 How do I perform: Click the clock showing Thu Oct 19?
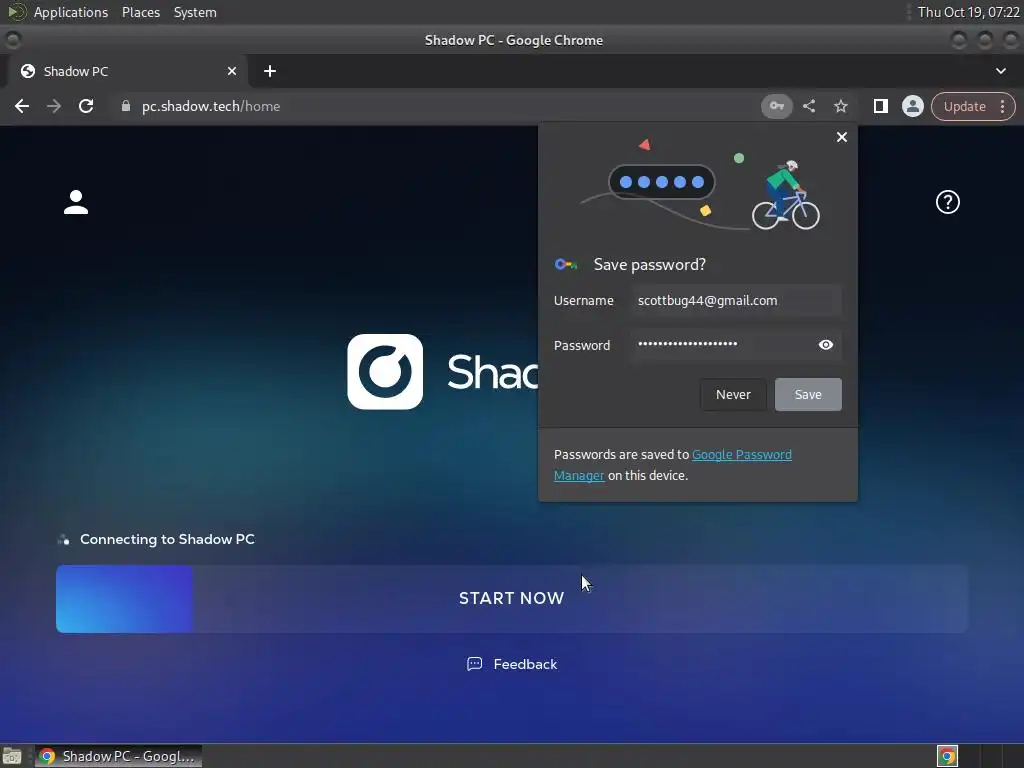(968, 12)
